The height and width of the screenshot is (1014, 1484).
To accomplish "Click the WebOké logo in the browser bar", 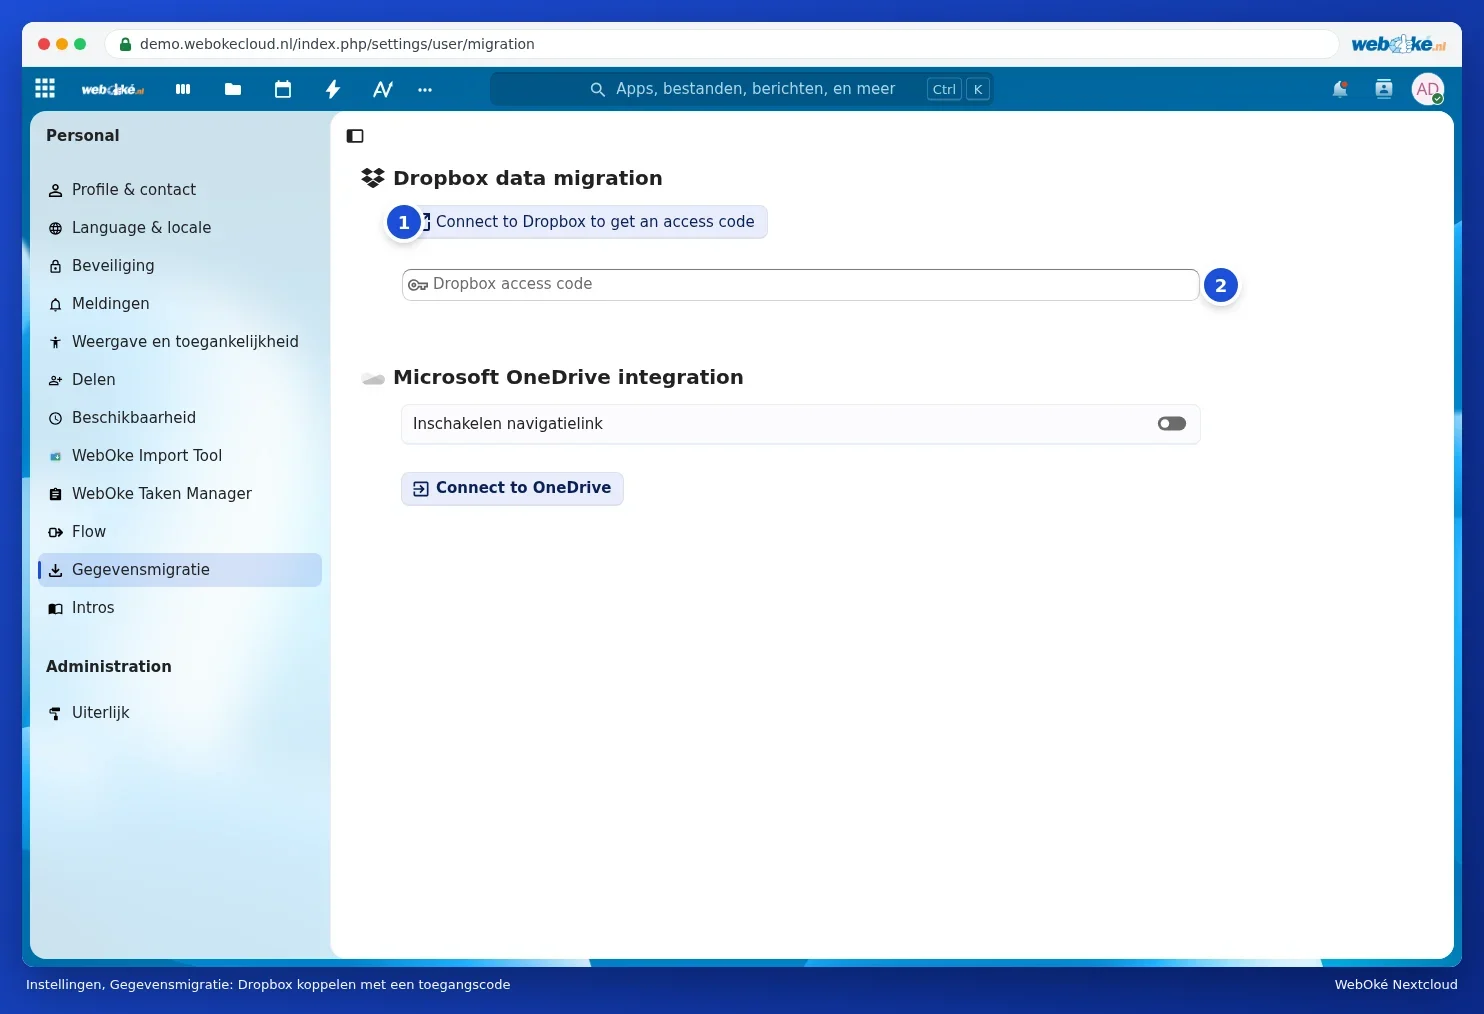I will pos(1398,44).
